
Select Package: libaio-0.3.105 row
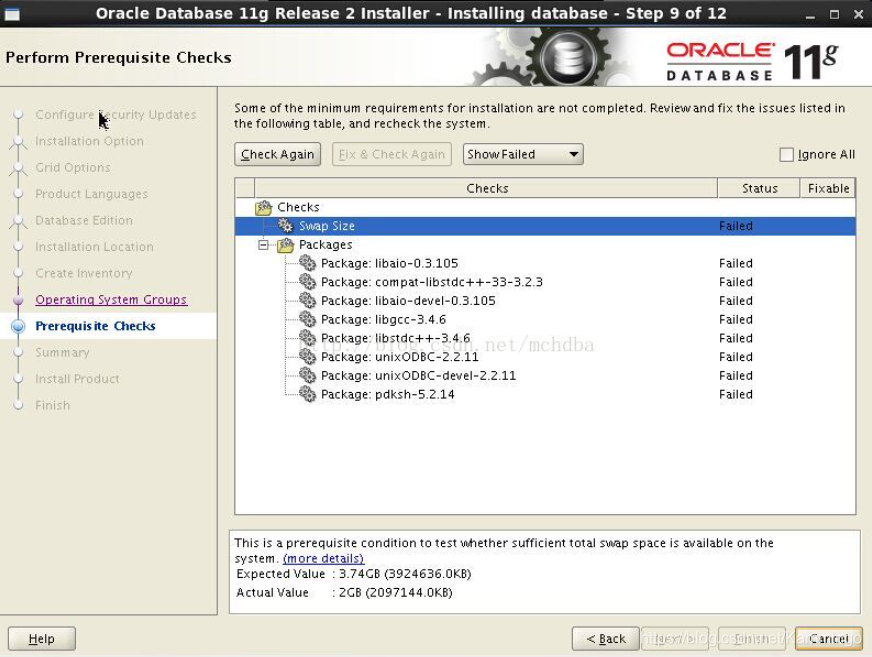coord(545,263)
